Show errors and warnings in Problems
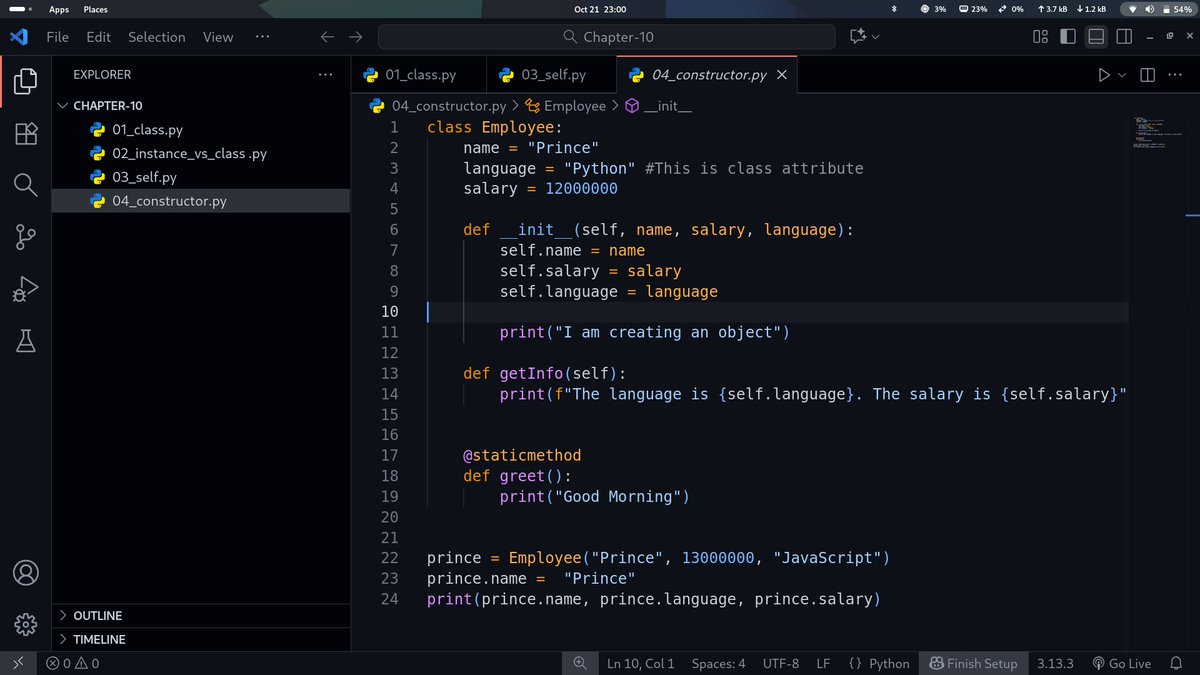The height and width of the screenshot is (675, 1200). click(72, 663)
